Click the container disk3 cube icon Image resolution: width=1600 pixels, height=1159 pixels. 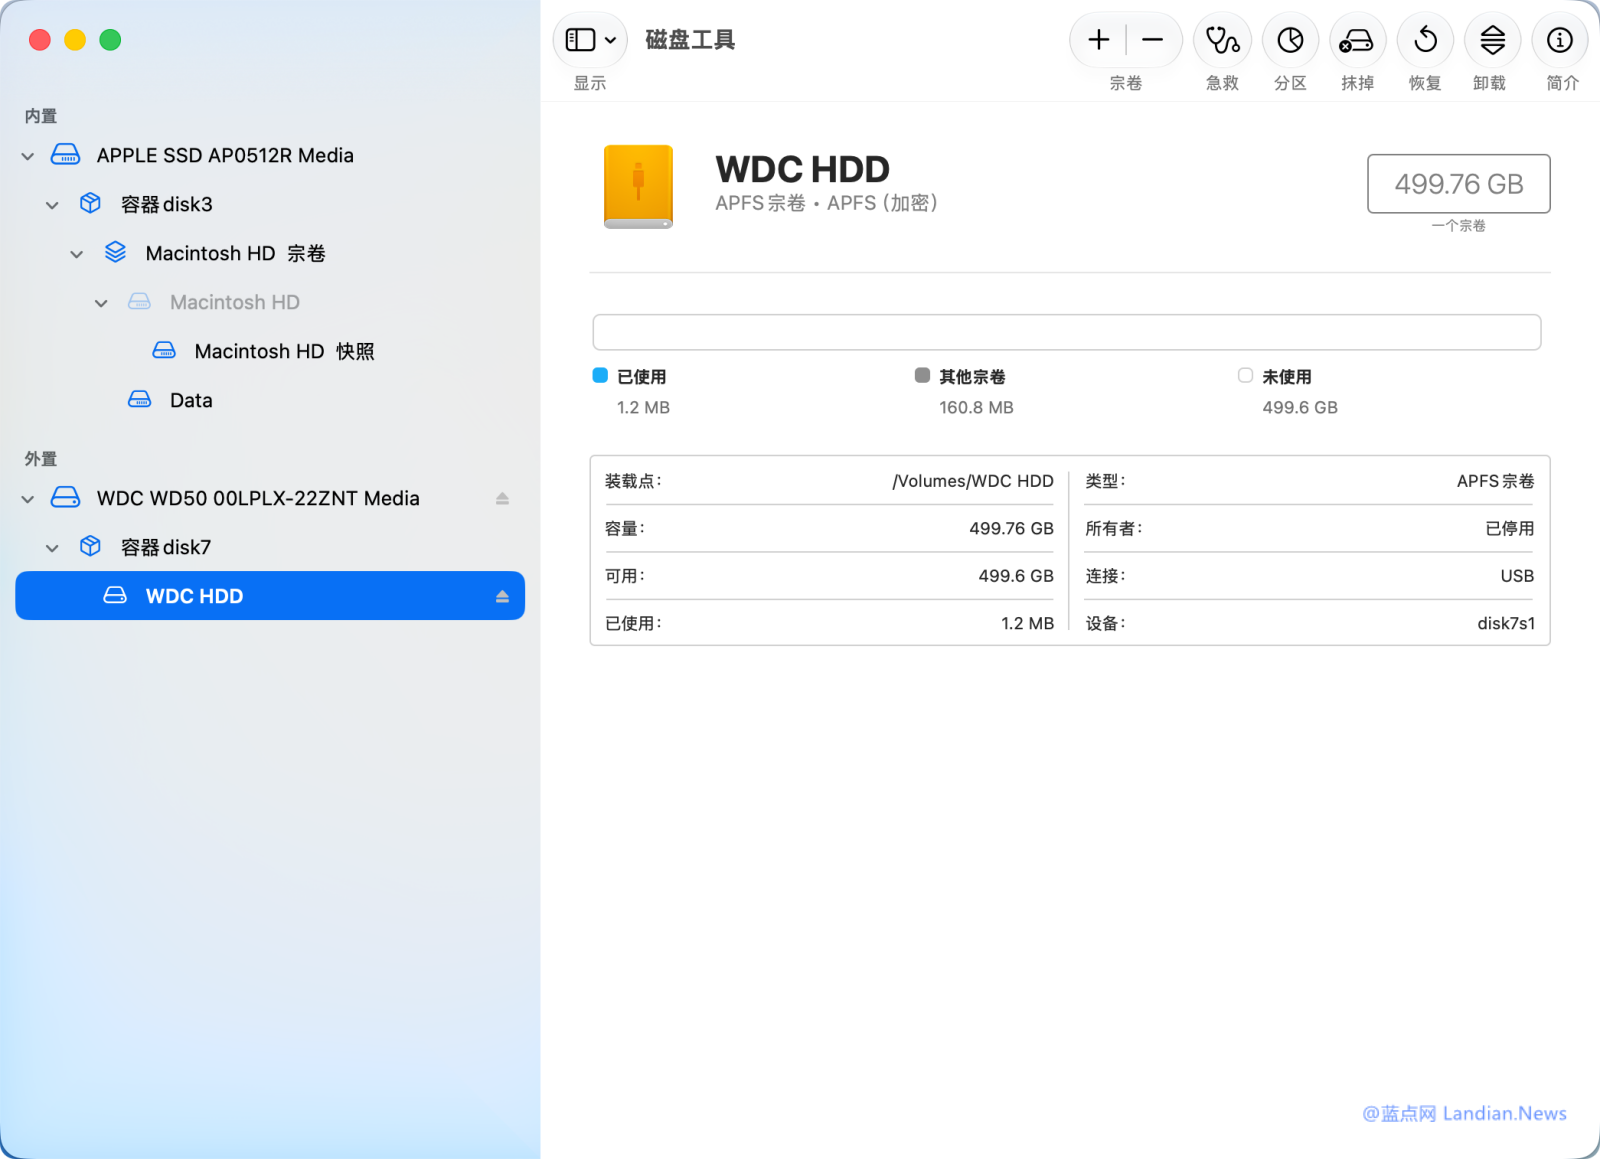tap(90, 204)
